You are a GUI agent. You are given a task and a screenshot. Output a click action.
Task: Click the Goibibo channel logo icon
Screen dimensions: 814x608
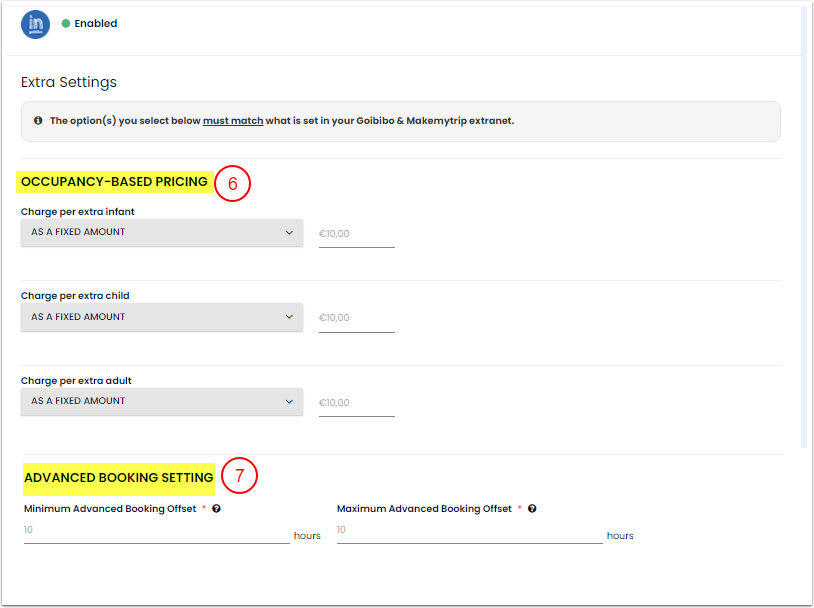tap(35, 24)
